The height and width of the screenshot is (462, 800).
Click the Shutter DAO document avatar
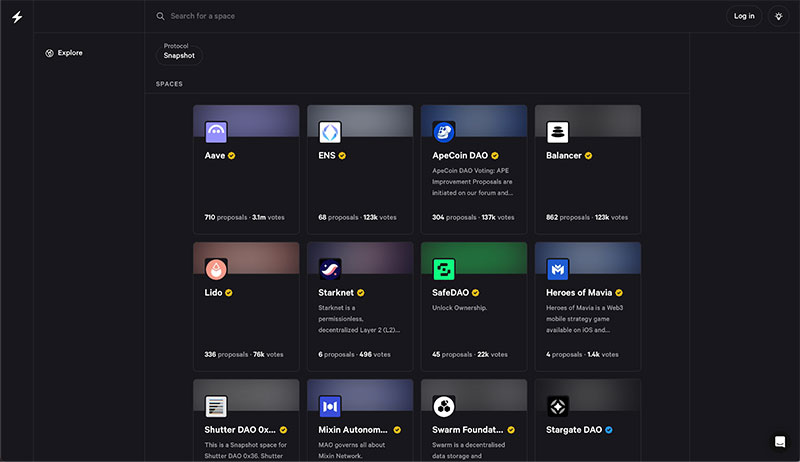(216, 406)
